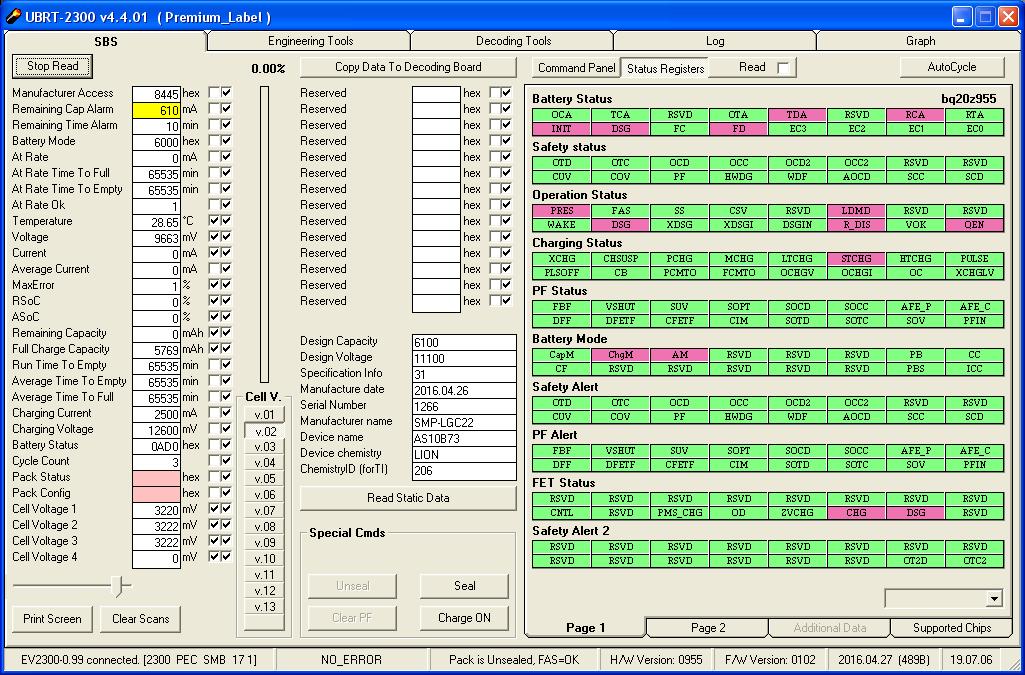Move the scan speed slider handle
This screenshot has height=675, width=1025.
point(118,586)
